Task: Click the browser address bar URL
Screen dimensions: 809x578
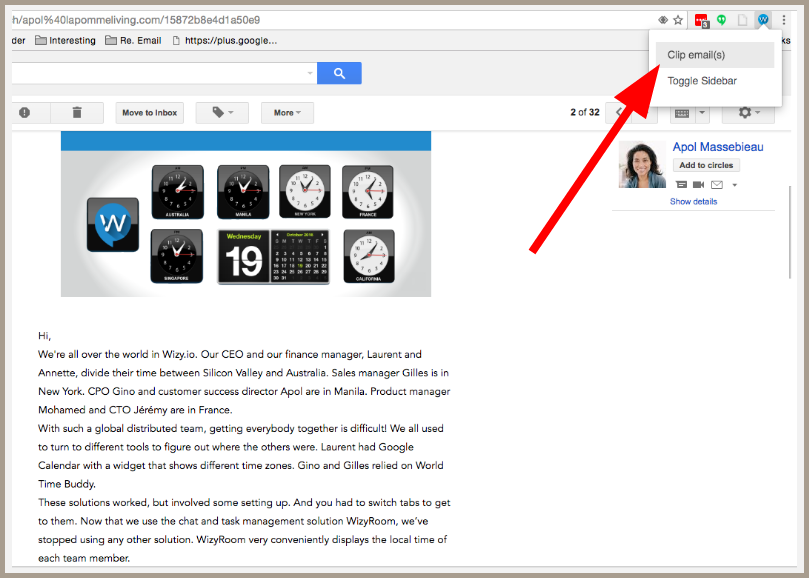Action: (136, 20)
